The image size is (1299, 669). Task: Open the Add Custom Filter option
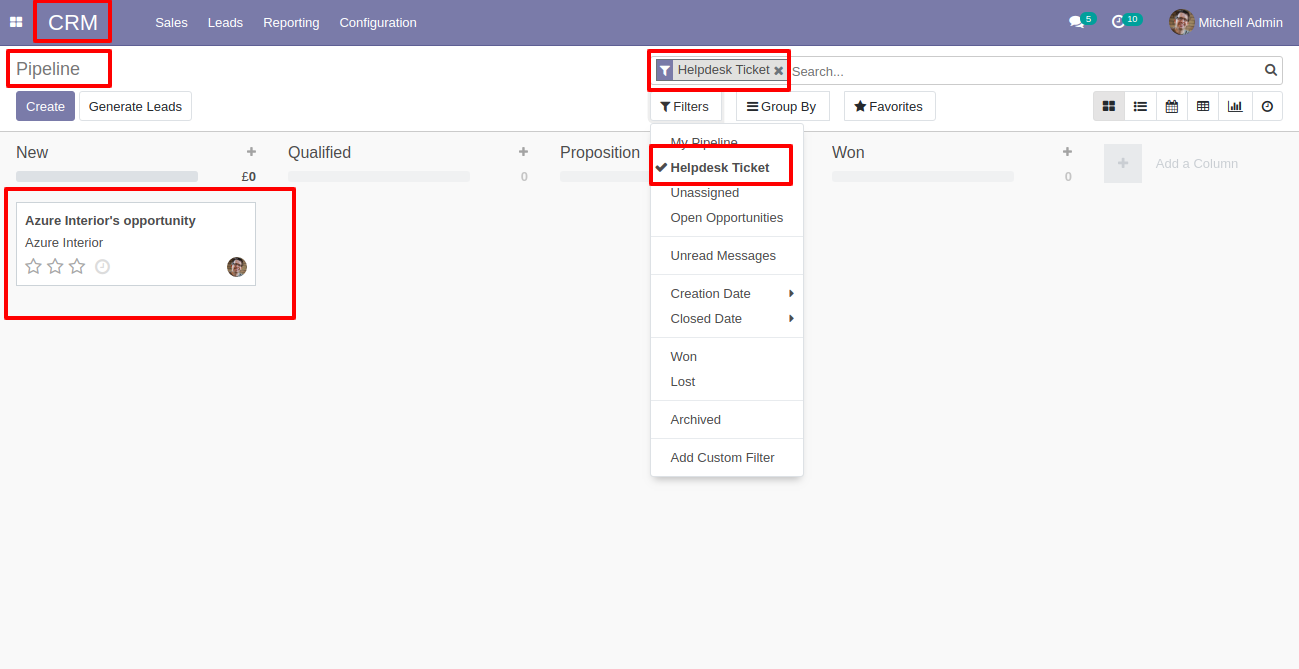(x=727, y=457)
